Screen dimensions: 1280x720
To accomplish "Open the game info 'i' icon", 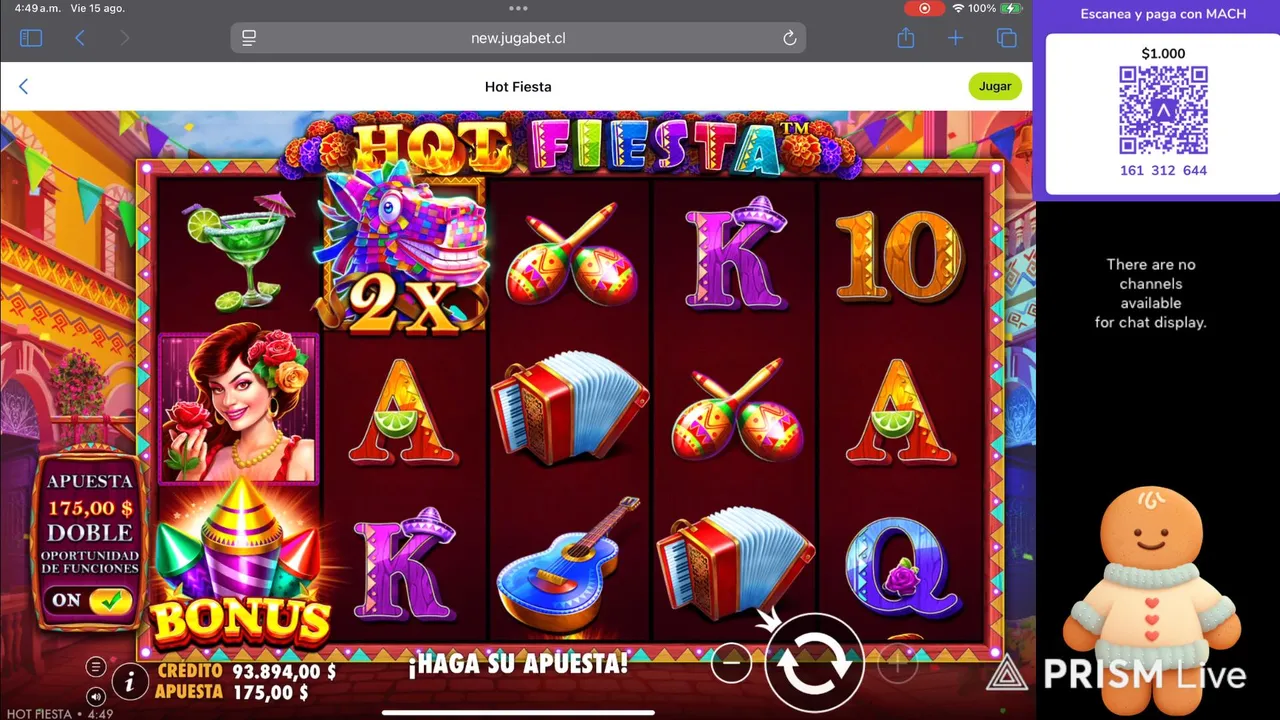I will tap(129, 682).
